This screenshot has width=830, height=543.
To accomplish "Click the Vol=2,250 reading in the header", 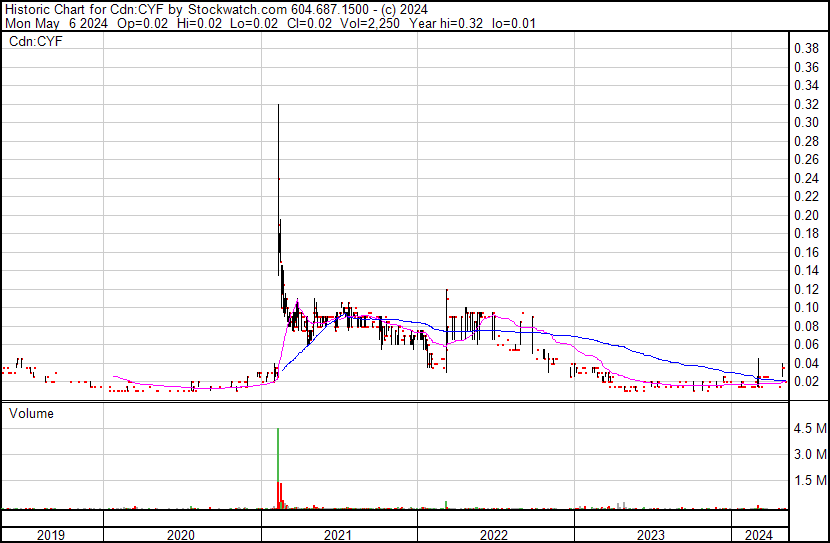I will (370, 23).
